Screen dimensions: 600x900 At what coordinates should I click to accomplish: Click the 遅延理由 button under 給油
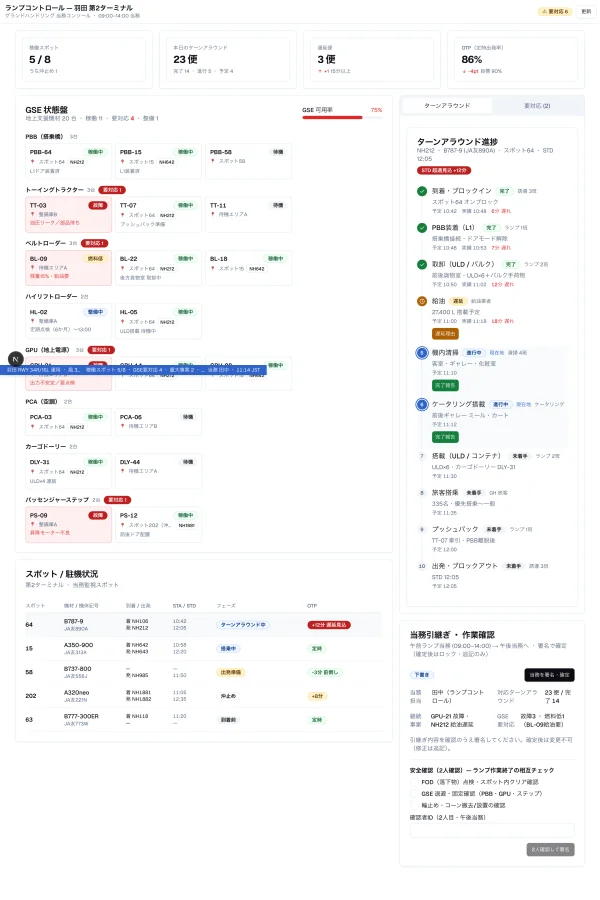point(445,333)
